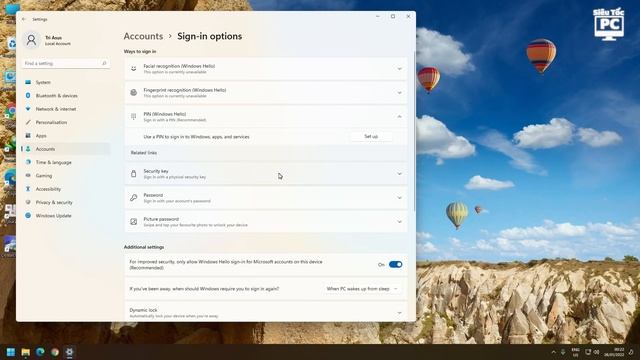Click the Settings gear in the taskbar
640x360 pixels.
(x=69, y=352)
